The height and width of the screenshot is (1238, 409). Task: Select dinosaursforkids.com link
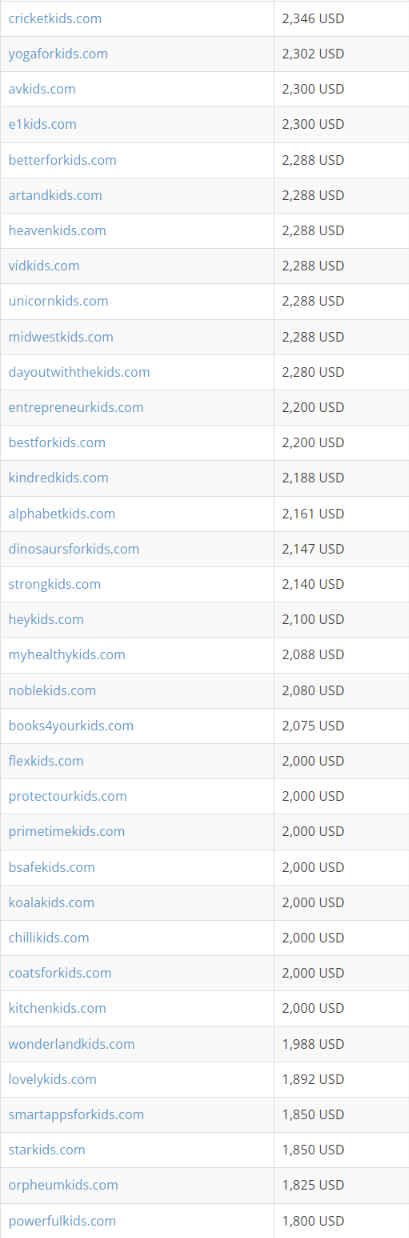(x=74, y=549)
